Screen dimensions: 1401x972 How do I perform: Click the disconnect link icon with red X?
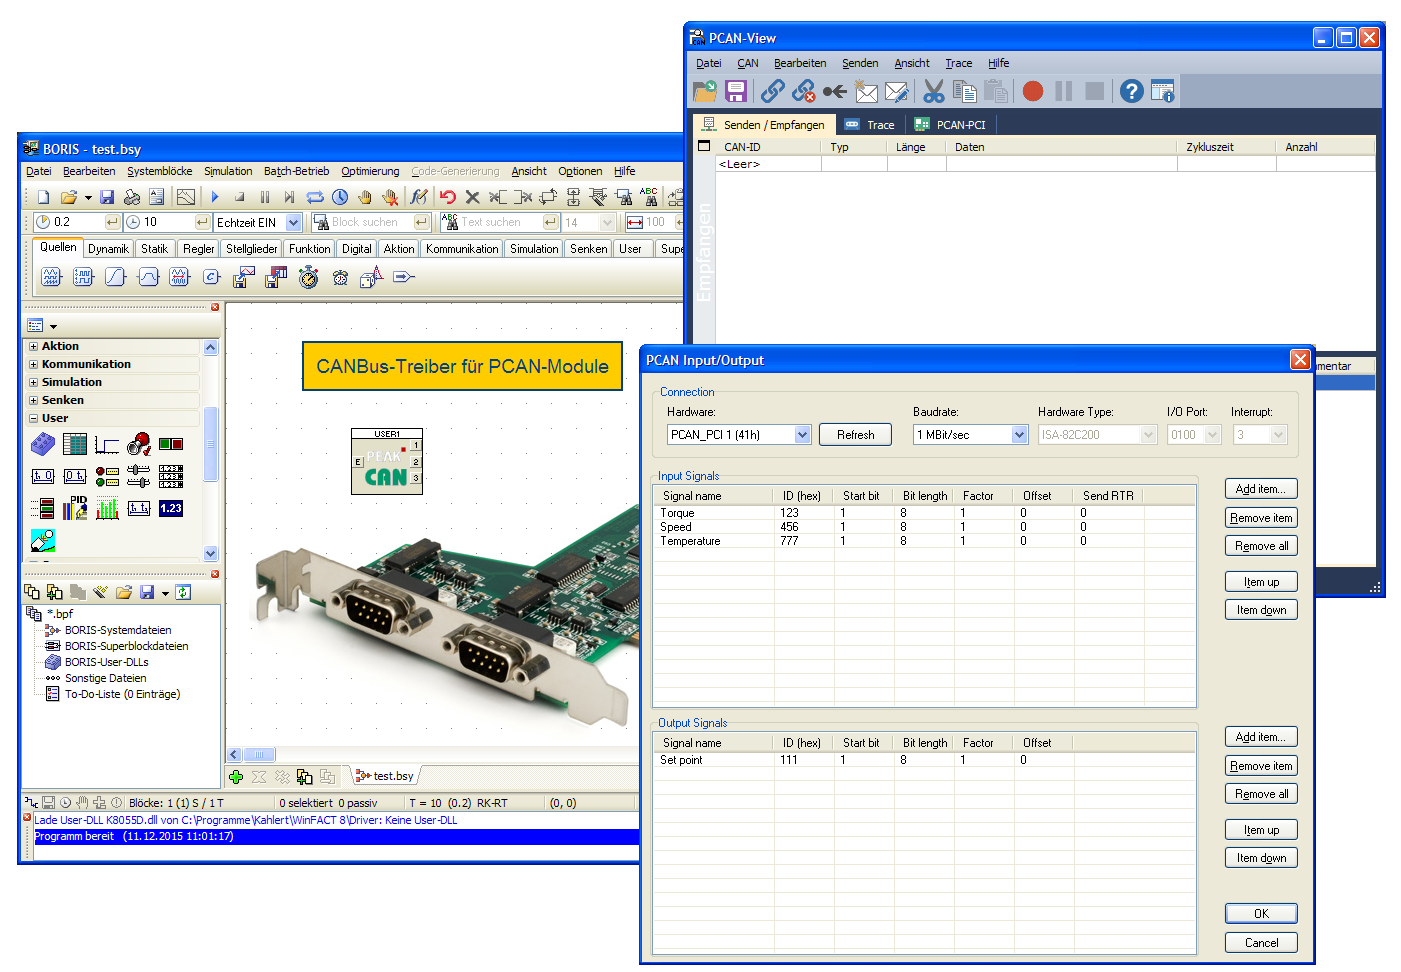coord(803,91)
